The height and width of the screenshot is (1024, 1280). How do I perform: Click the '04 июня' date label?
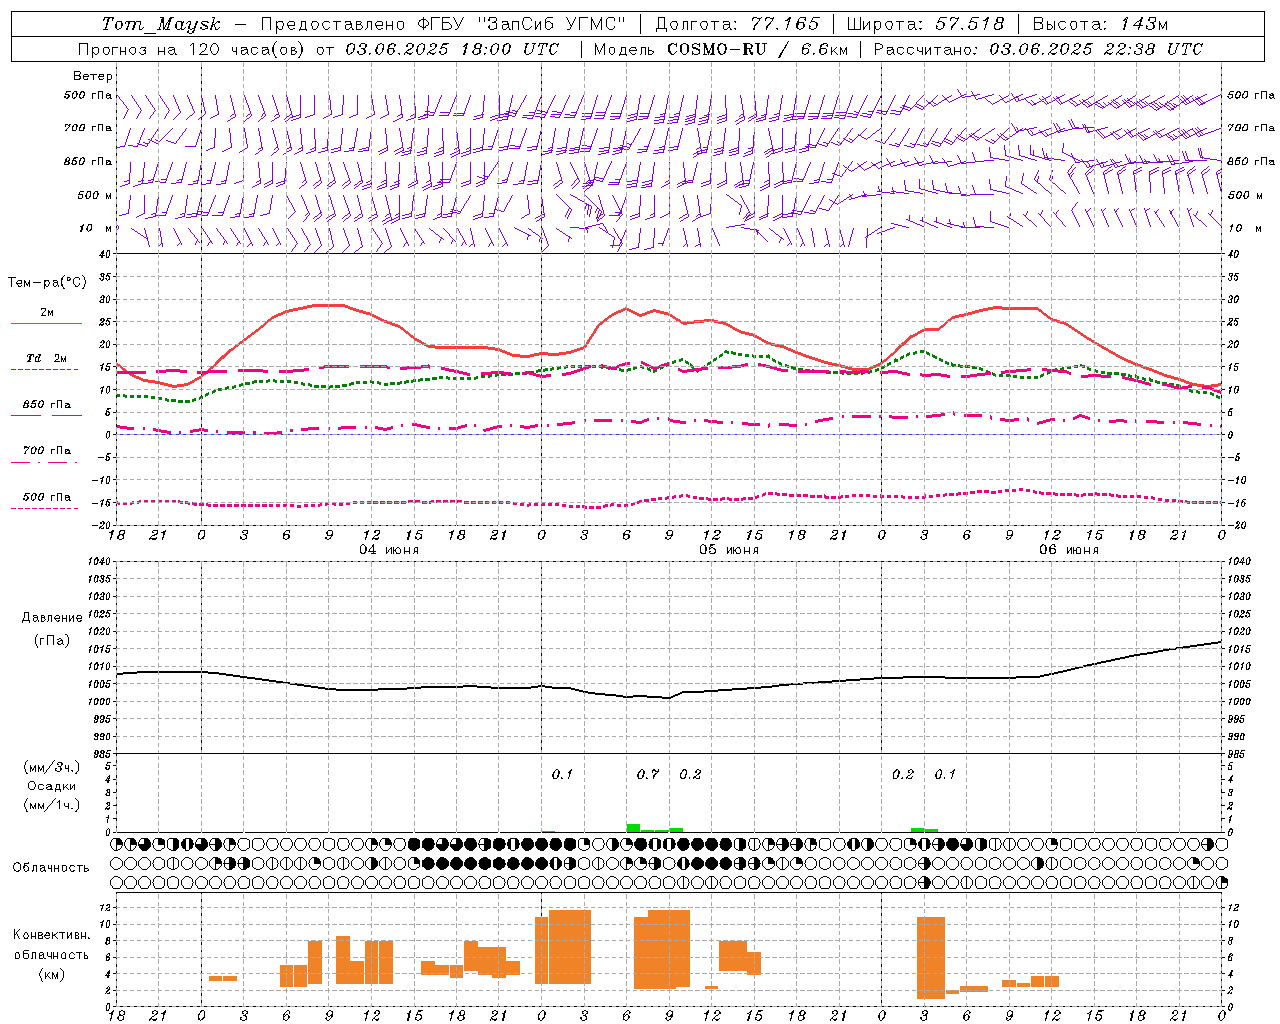click(389, 550)
